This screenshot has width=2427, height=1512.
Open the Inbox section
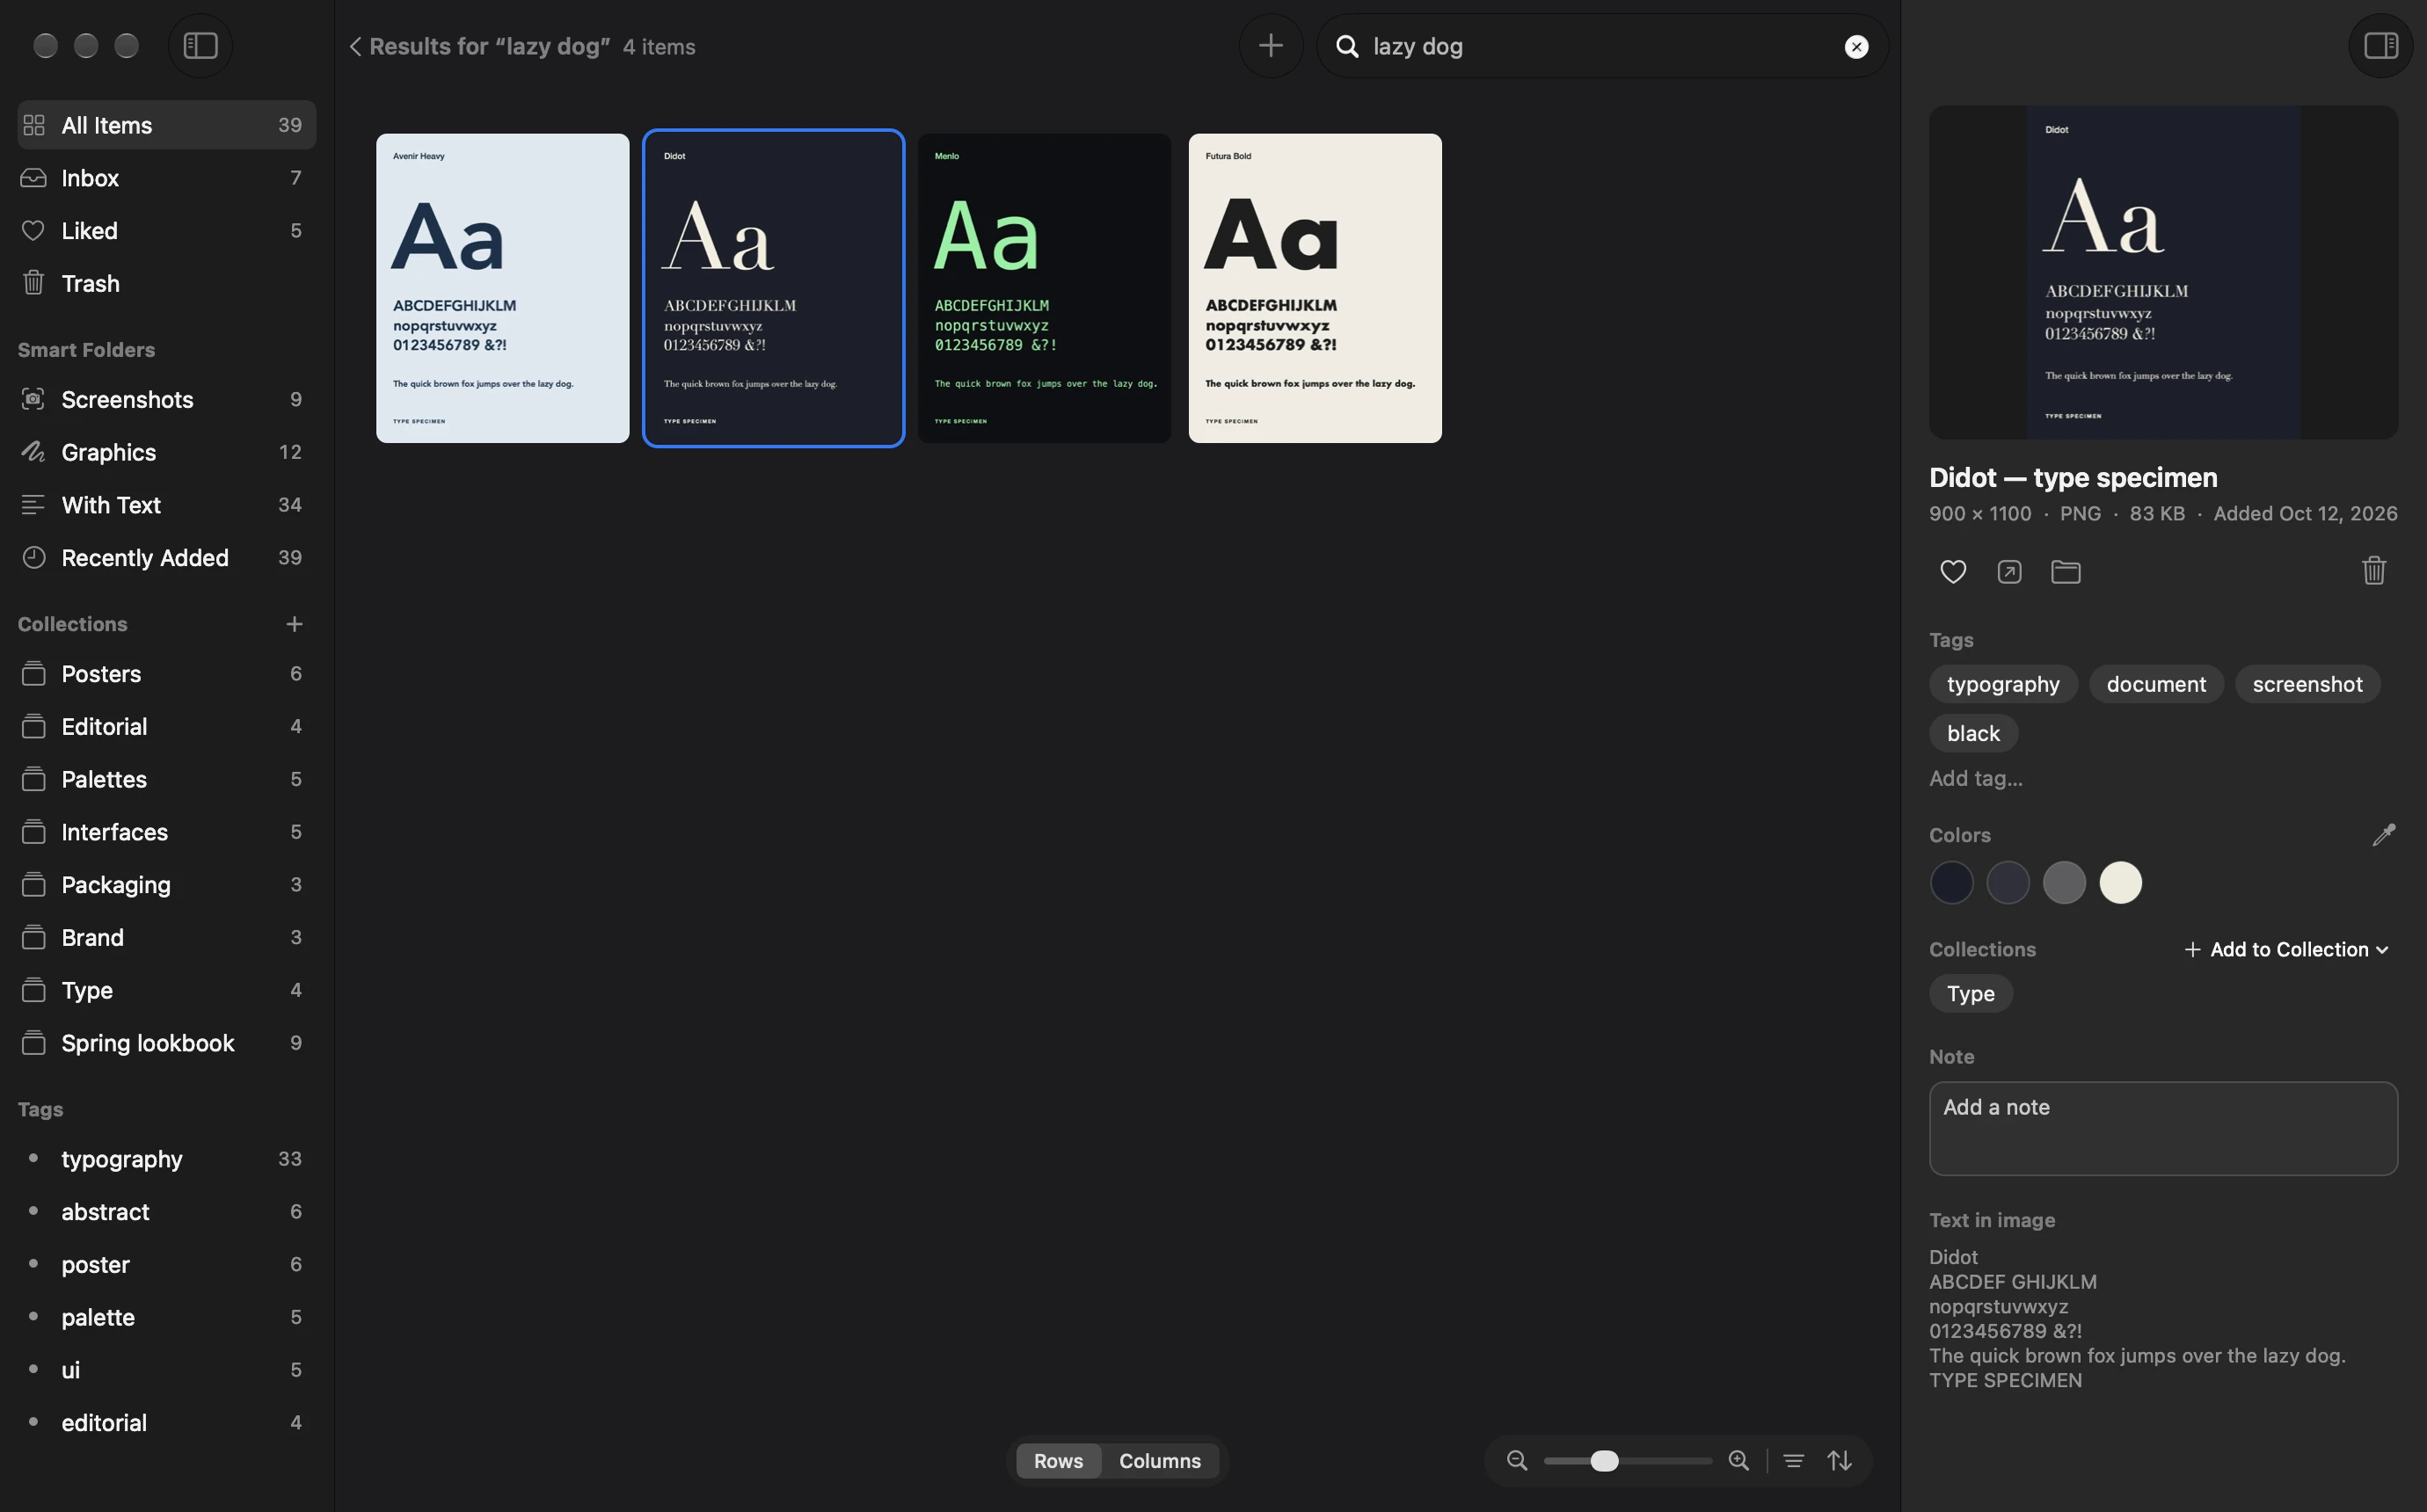pyautogui.click(x=167, y=178)
